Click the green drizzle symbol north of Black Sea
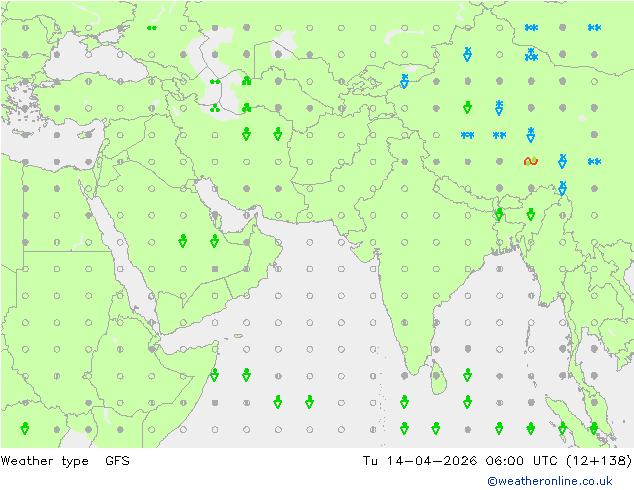Viewport: 634px width, 490px height. tap(152, 28)
